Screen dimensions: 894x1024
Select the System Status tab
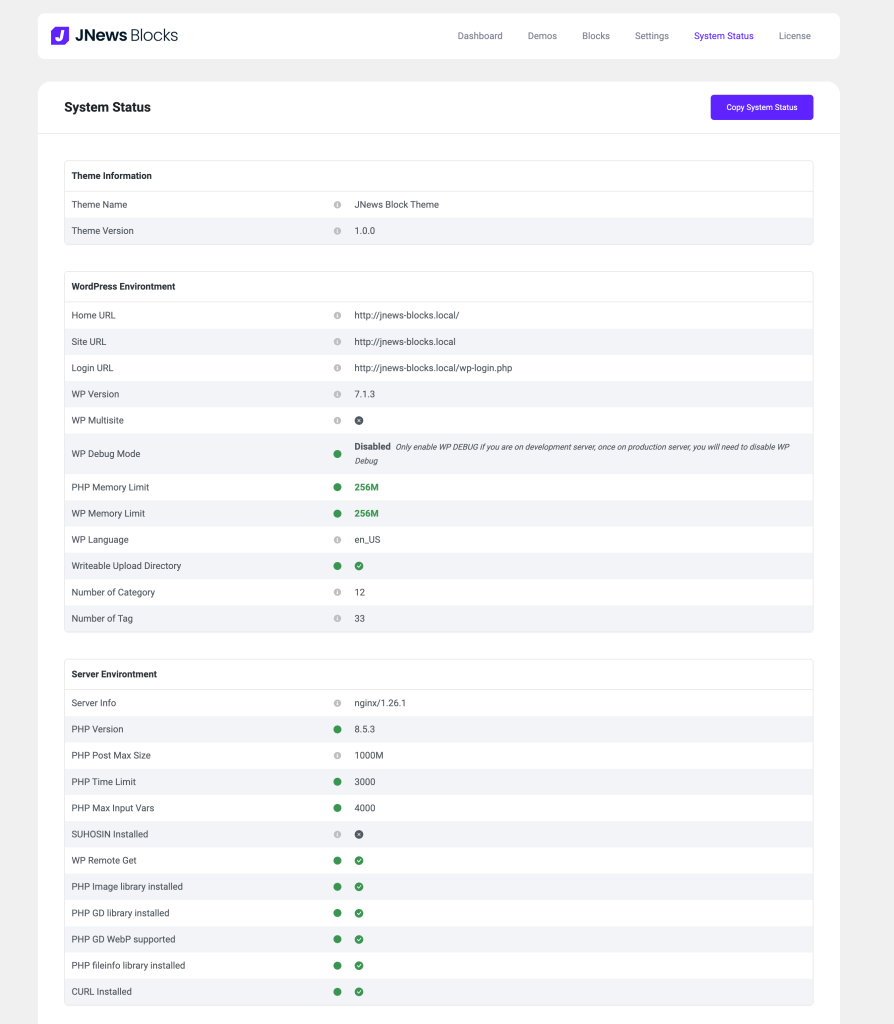(x=724, y=36)
